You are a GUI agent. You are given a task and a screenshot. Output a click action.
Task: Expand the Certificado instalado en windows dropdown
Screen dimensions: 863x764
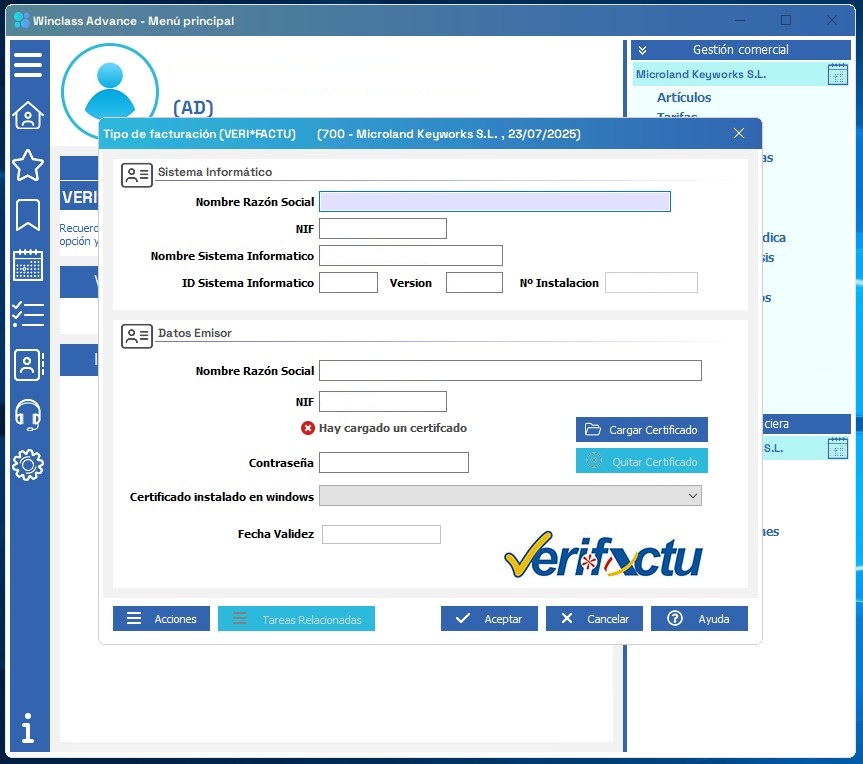tap(693, 496)
